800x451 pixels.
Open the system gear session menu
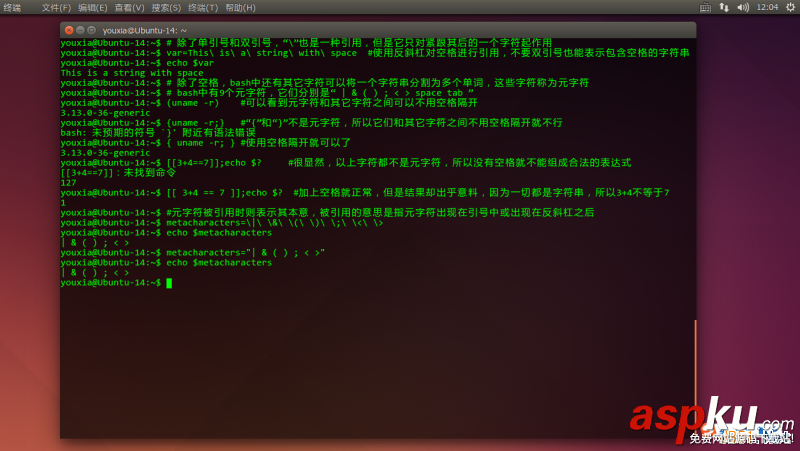click(790, 7)
